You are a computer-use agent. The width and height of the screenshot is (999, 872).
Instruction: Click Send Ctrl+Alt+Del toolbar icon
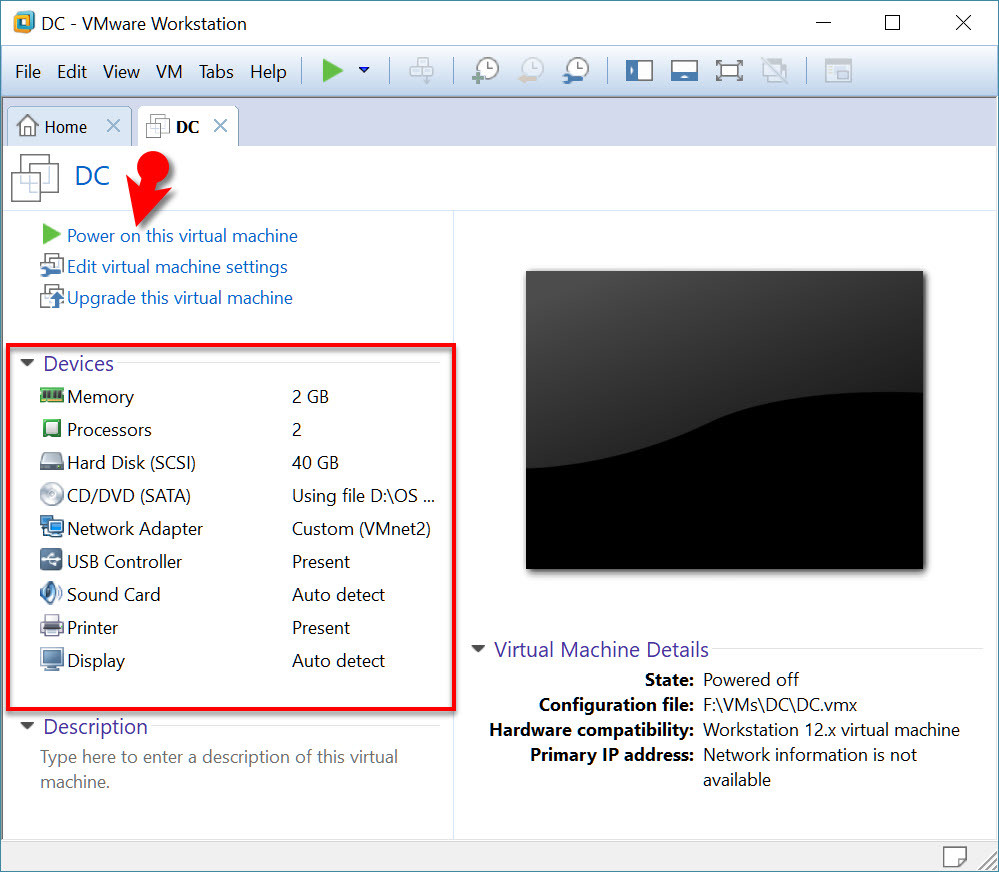click(x=421, y=71)
